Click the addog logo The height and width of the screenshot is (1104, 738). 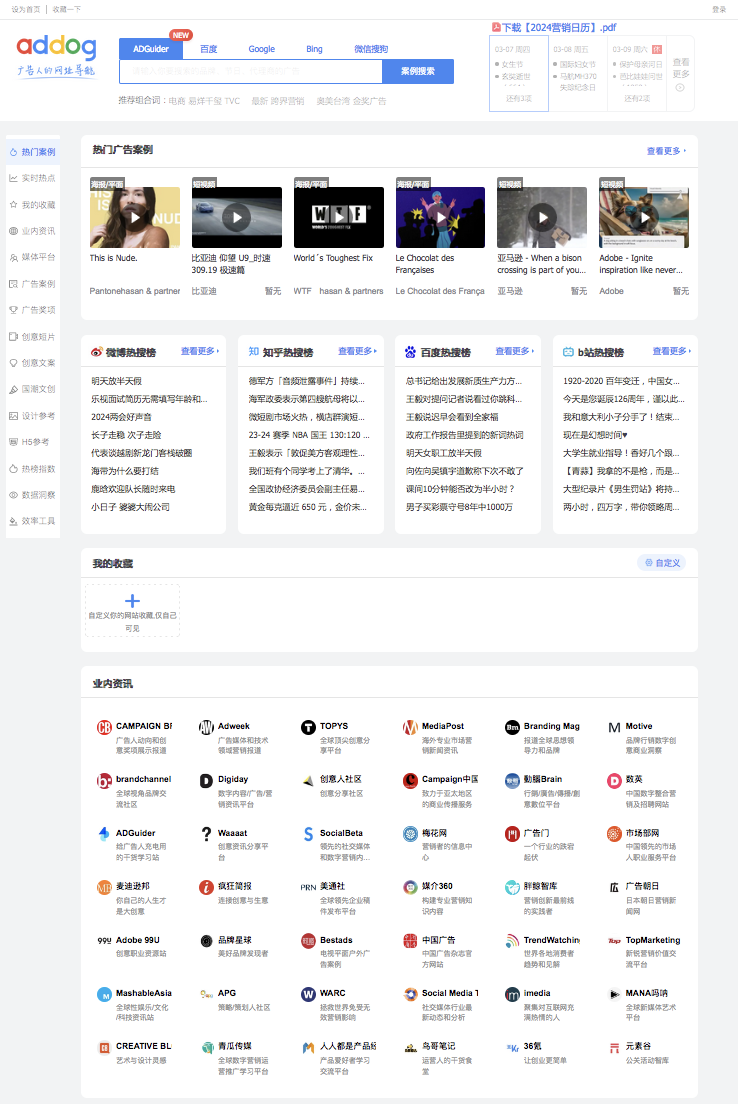(x=56, y=55)
